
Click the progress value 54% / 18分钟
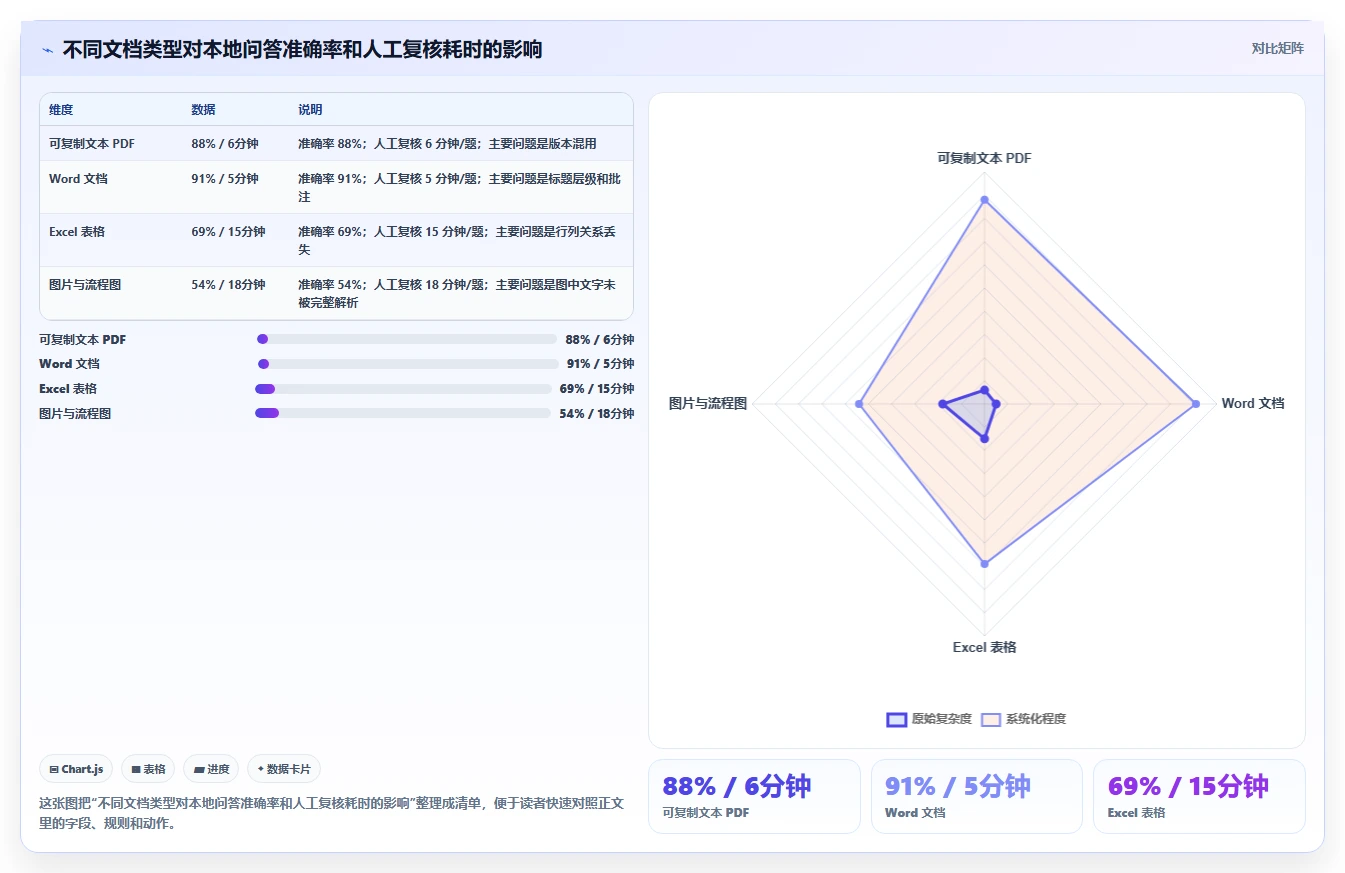pos(597,413)
